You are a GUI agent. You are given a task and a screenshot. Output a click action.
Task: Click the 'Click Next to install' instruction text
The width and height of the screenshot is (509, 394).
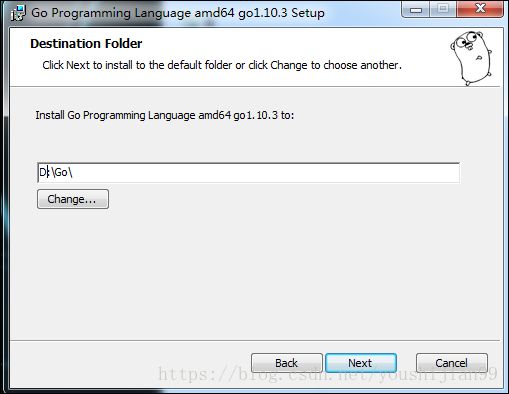[x=222, y=65]
